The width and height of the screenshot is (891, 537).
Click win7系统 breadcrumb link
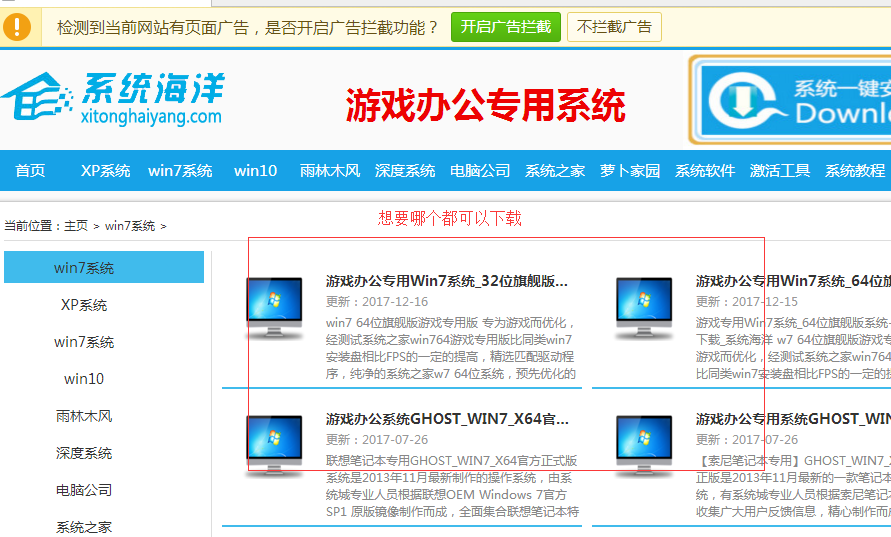[x=130, y=226]
